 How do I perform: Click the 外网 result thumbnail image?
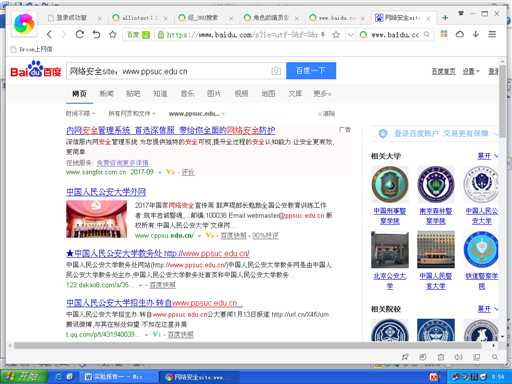point(96,219)
